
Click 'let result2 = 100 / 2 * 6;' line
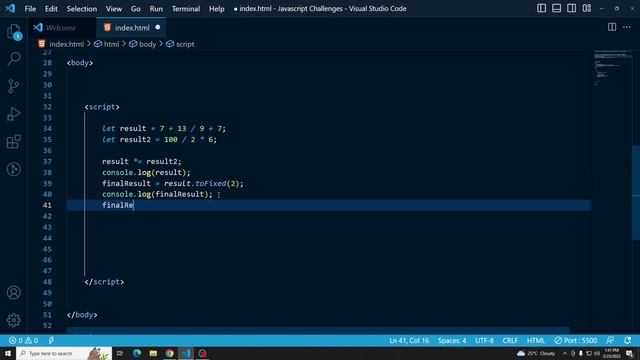click(x=160, y=140)
